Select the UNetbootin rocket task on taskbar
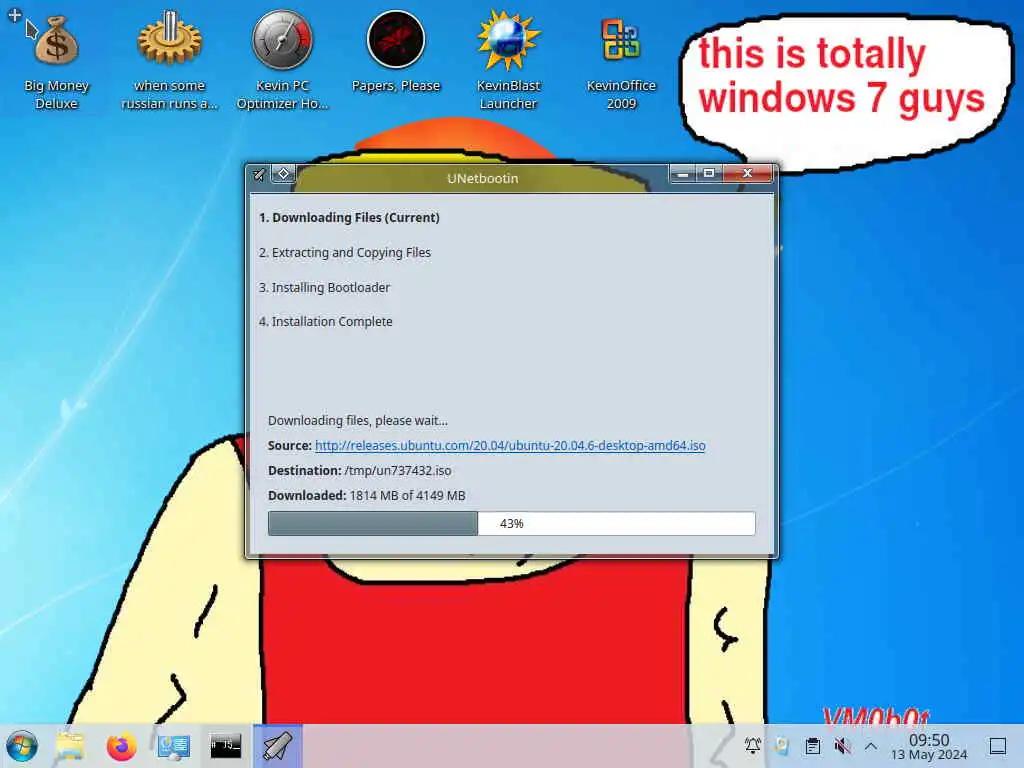1024x768 pixels. (278, 746)
